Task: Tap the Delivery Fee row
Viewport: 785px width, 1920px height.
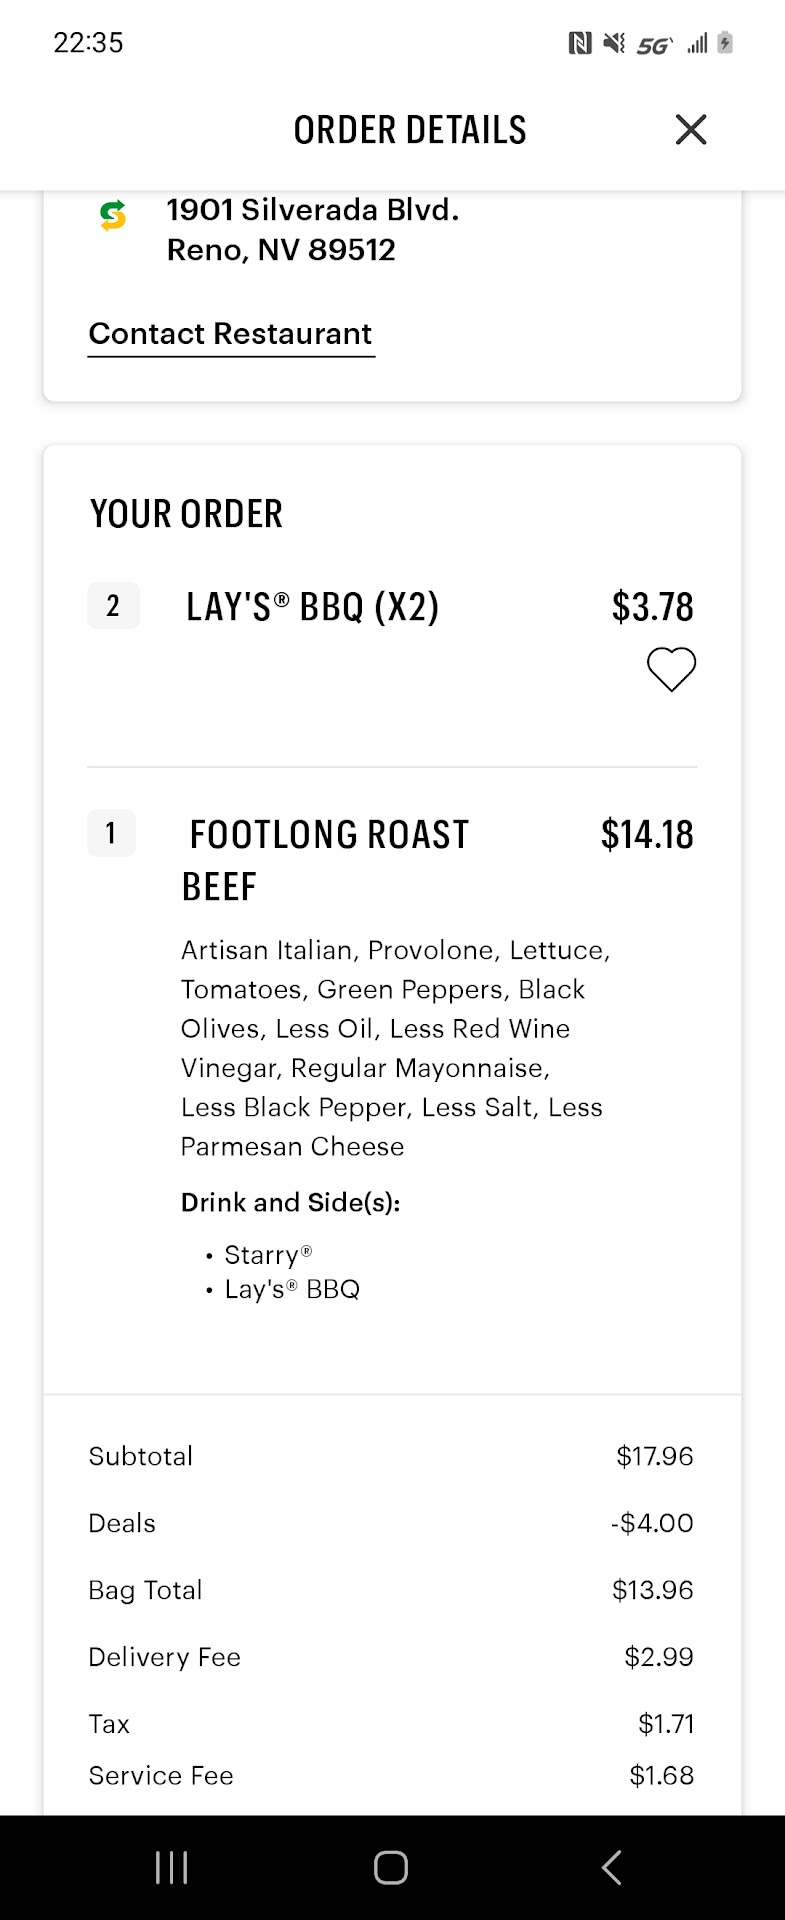Action: tap(390, 1657)
